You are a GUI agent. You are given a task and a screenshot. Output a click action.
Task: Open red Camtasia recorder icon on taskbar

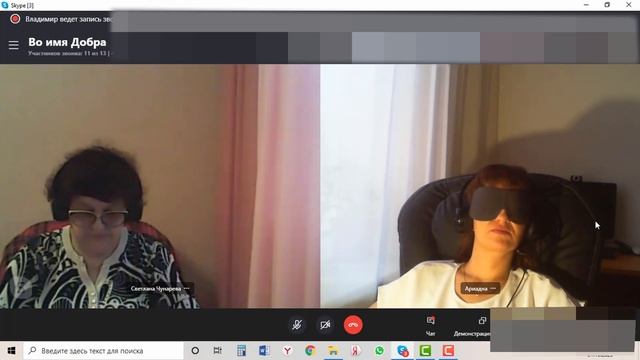(448, 351)
